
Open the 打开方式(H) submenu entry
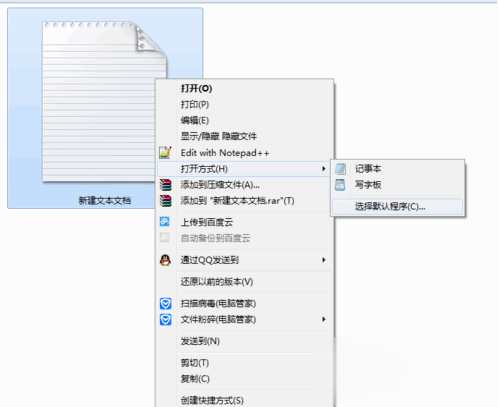[244, 169]
